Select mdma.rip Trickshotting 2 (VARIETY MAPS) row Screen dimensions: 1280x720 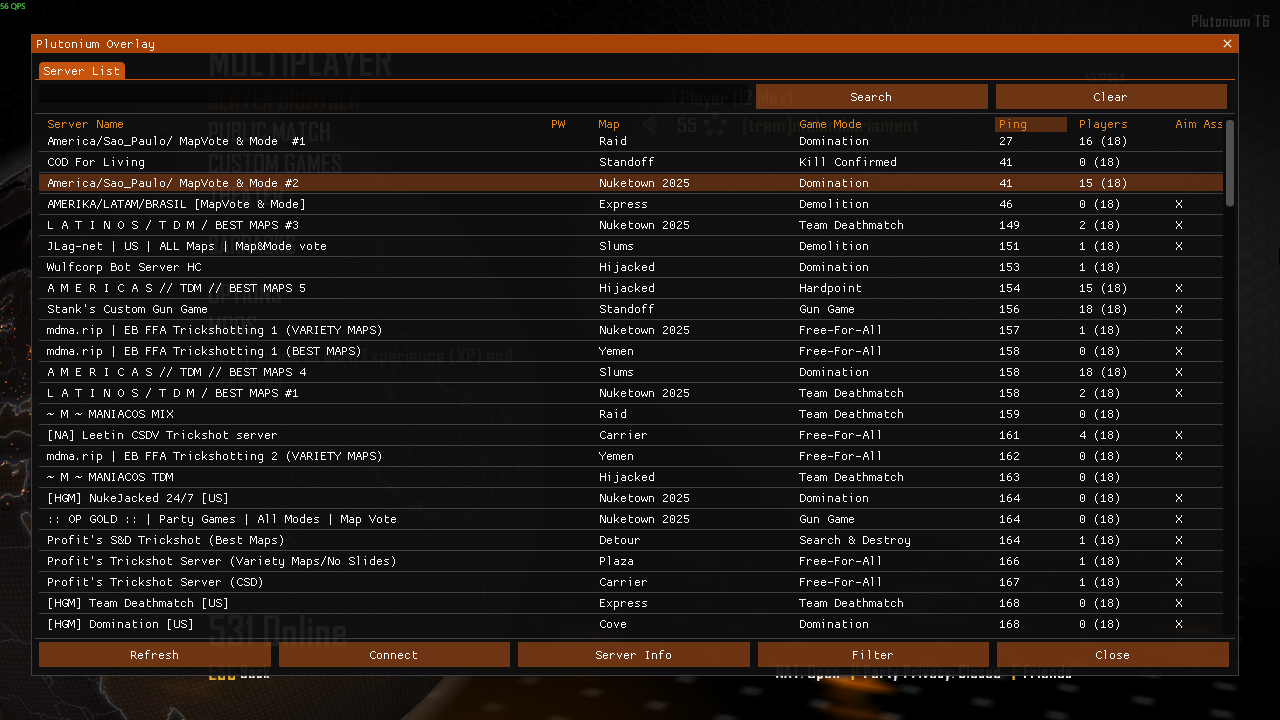[x=631, y=456]
